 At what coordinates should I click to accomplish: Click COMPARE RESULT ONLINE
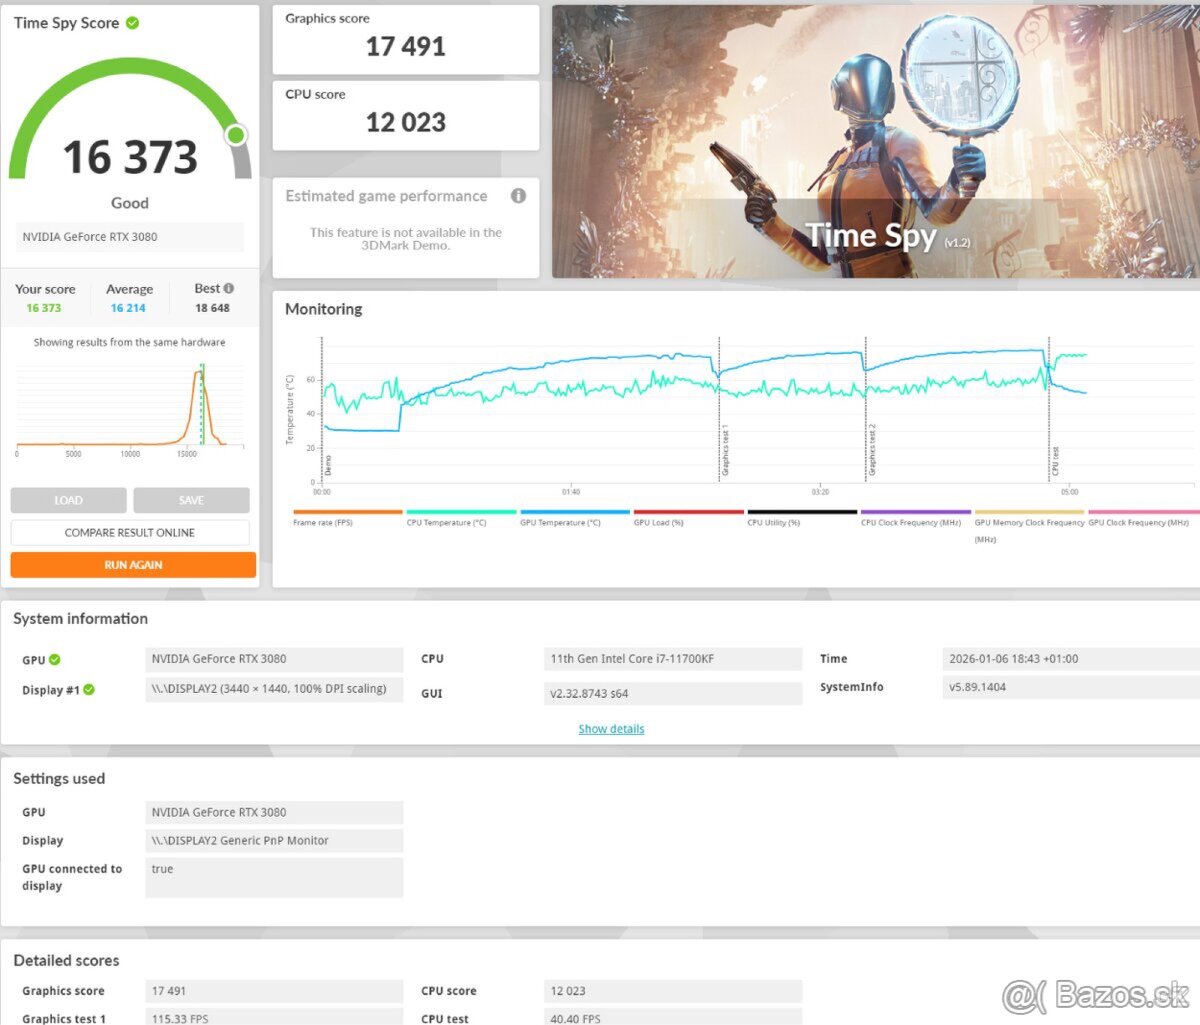(x=130, y=532)
